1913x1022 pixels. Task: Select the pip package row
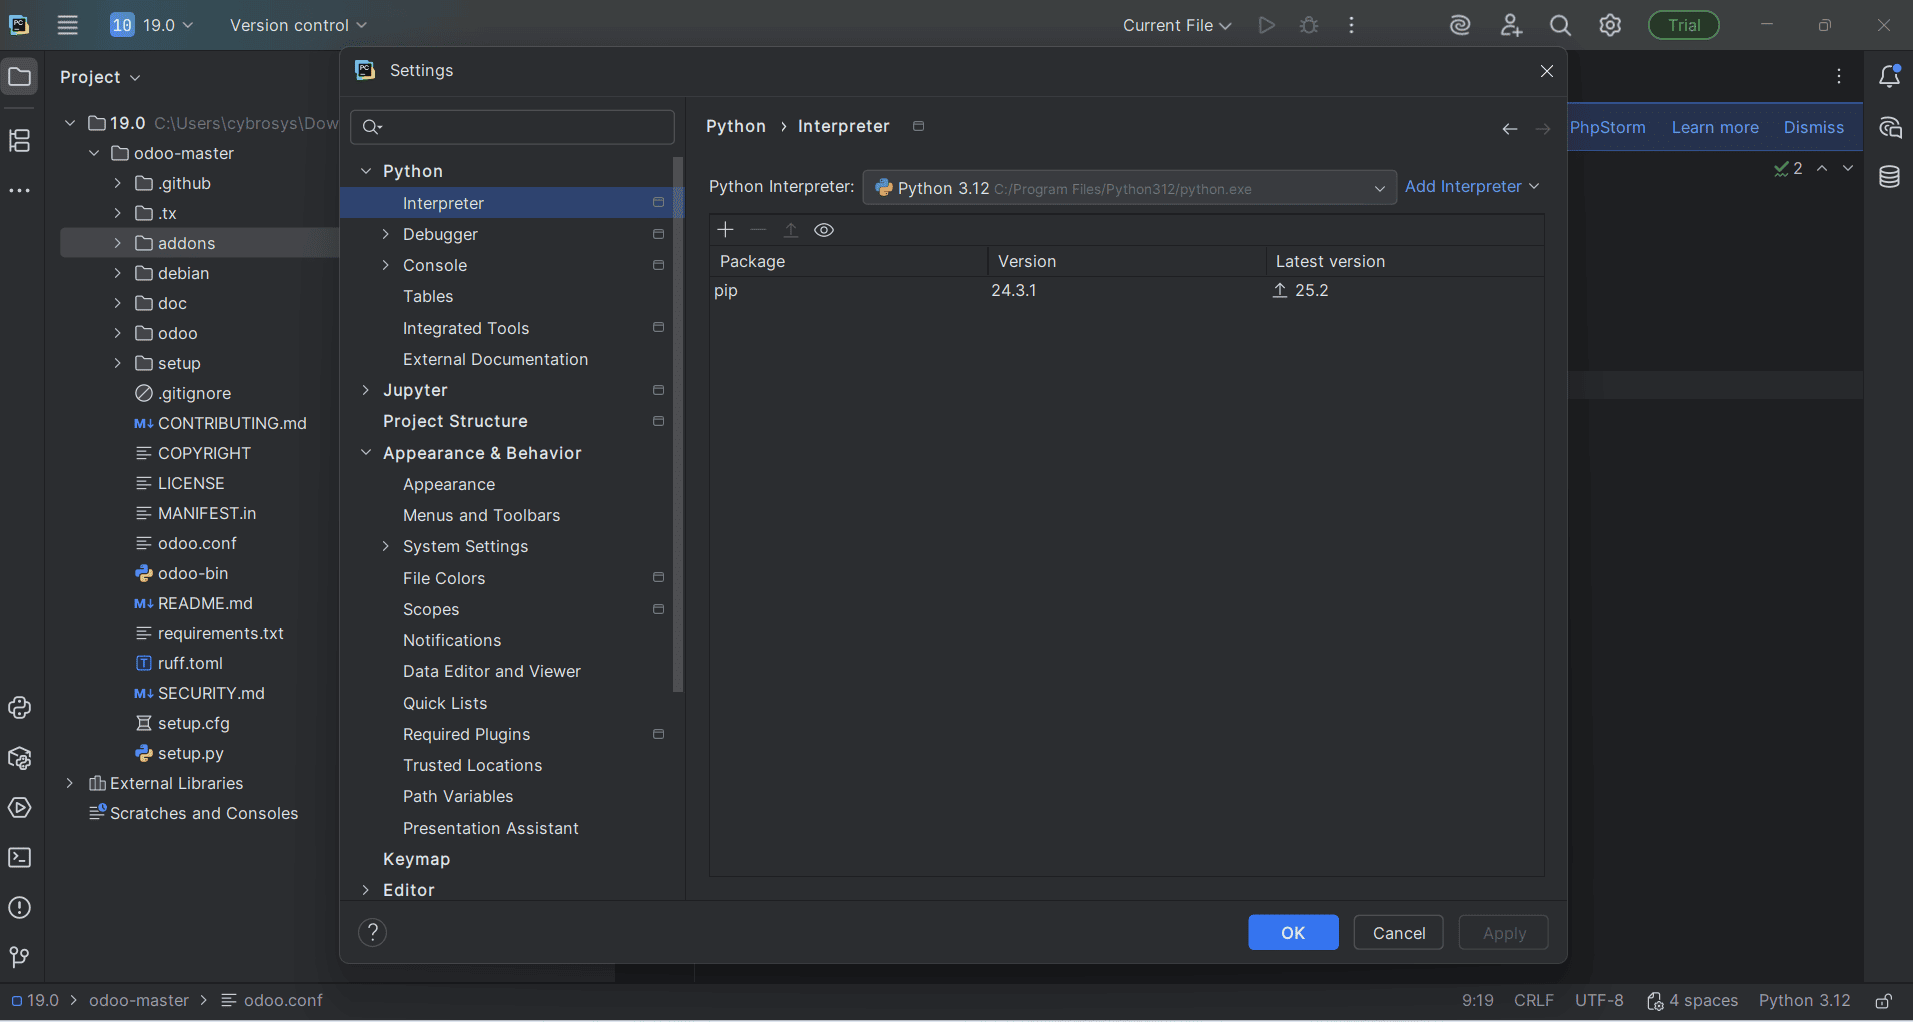[x=1127, y=291]
